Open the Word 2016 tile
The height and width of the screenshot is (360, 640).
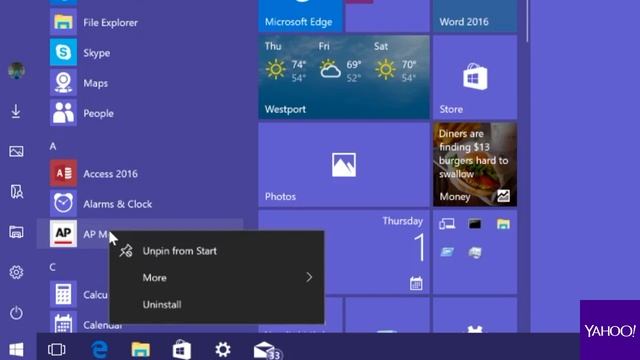pyautogui.click(x=475, y=16)
